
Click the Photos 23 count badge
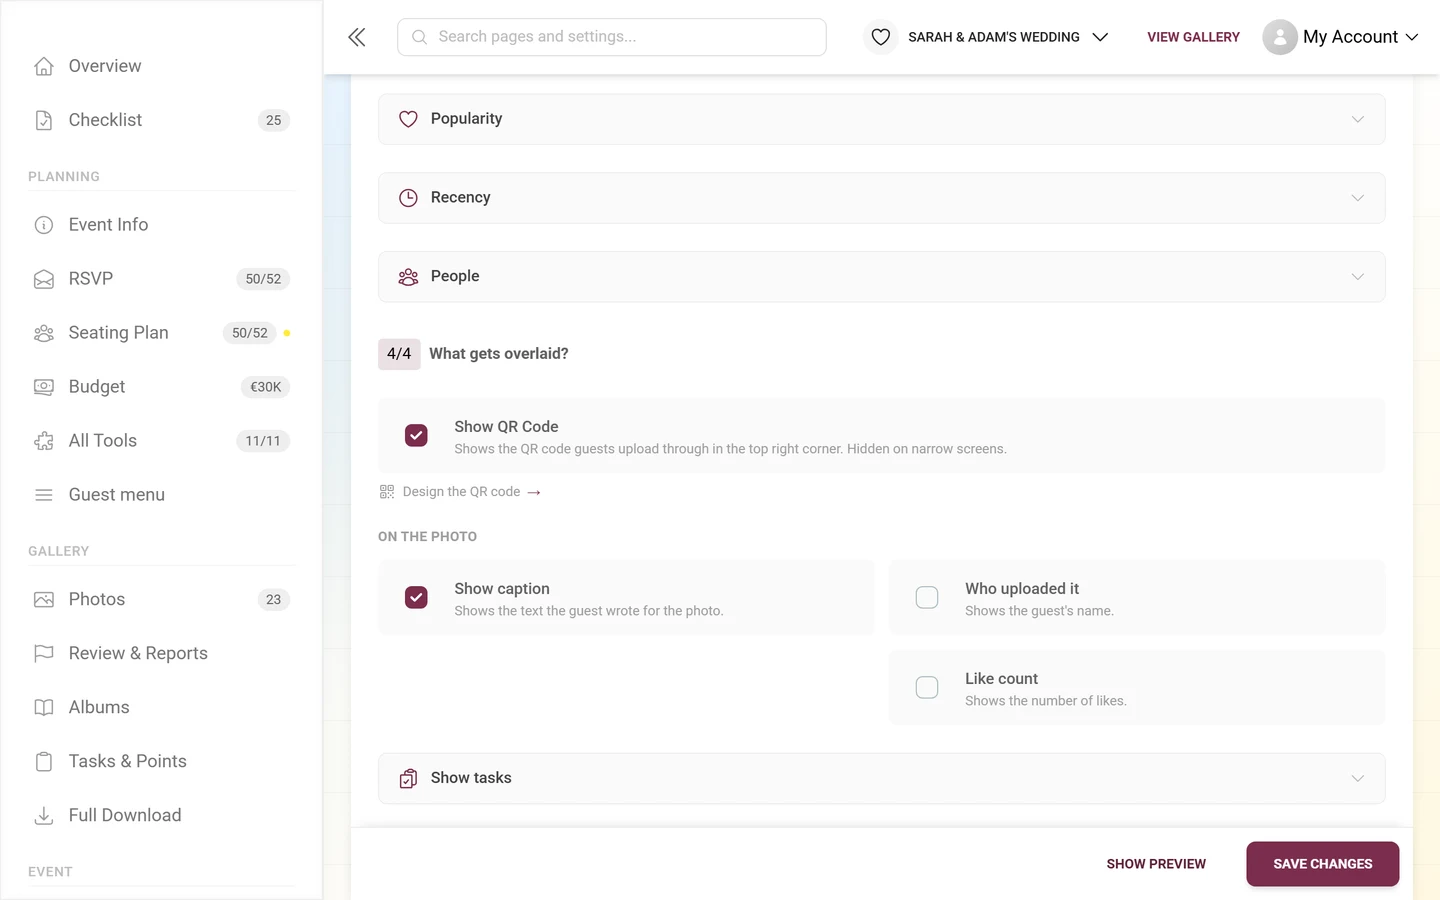click(x=274, y=600)
